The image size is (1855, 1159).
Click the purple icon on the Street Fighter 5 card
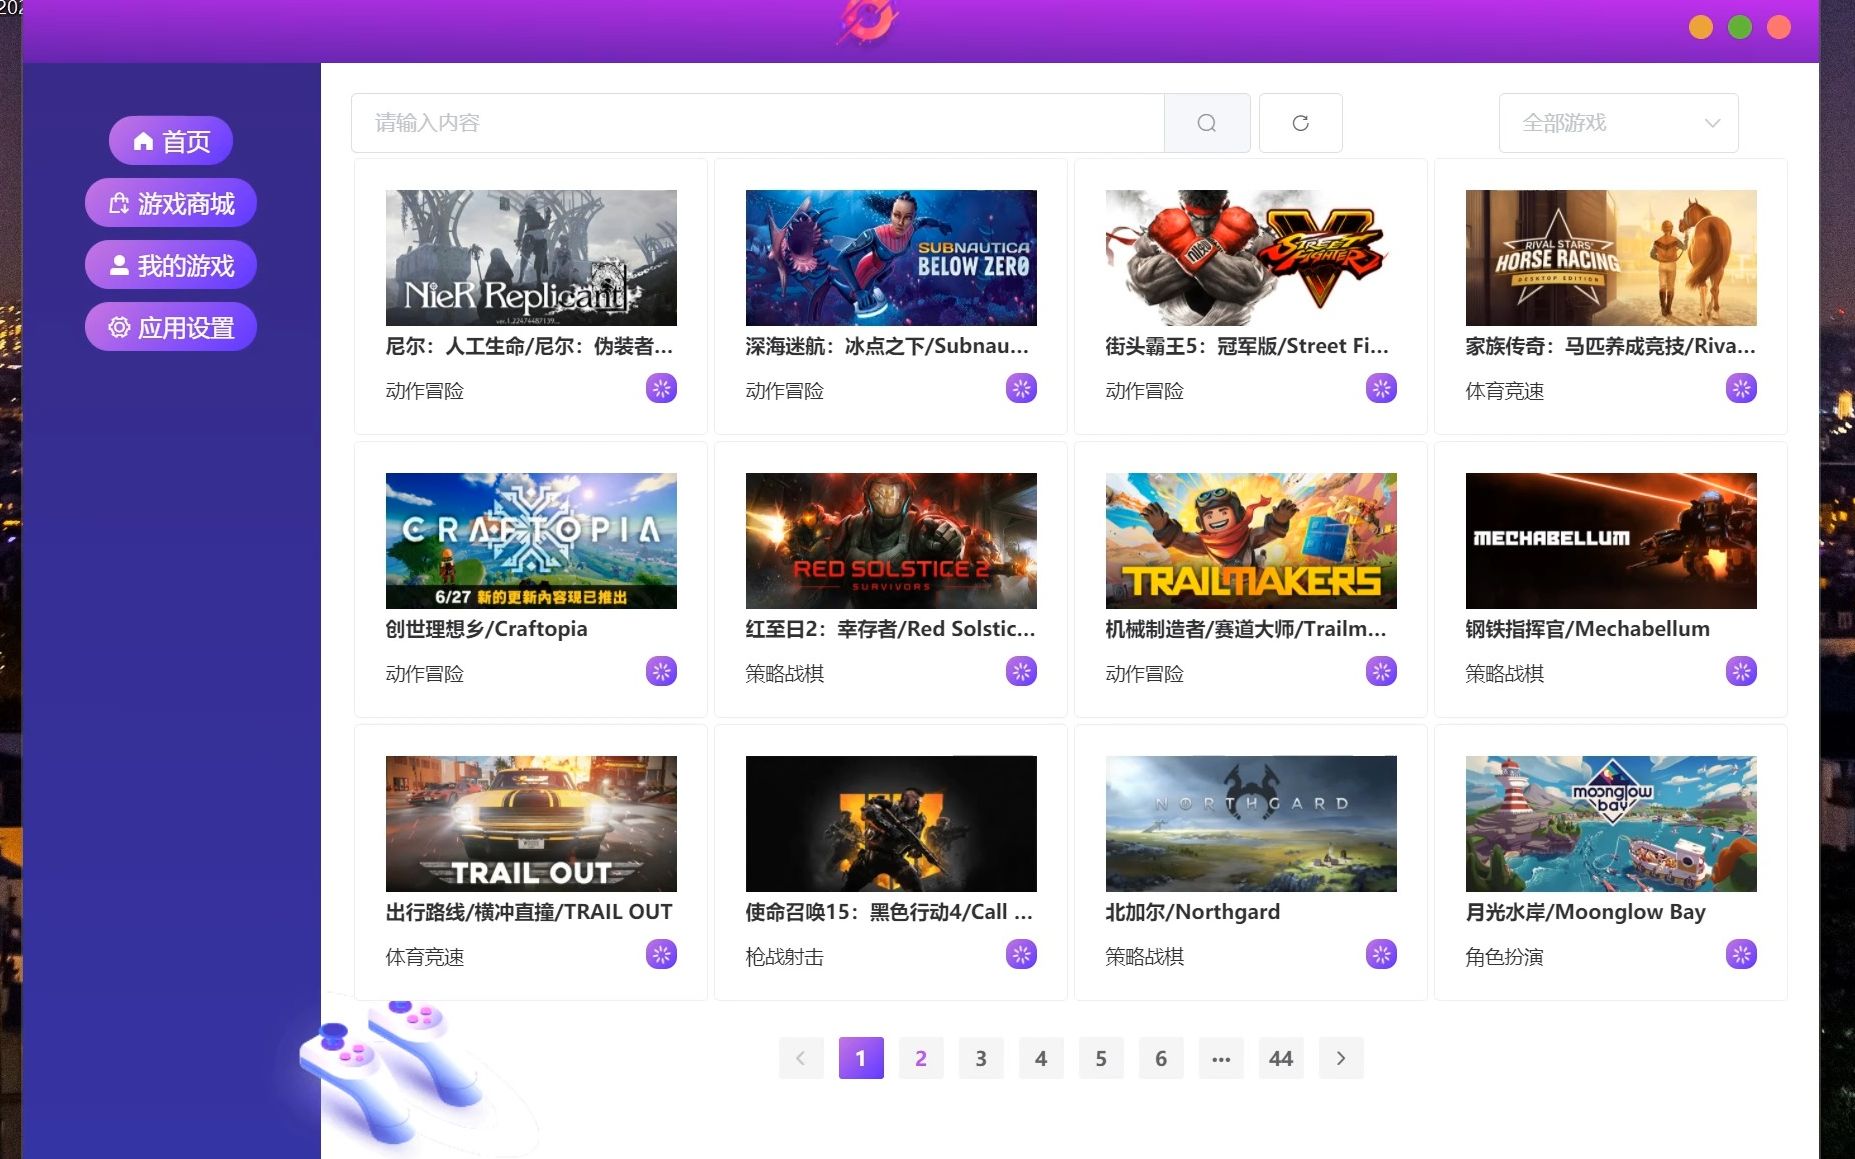1381,388
